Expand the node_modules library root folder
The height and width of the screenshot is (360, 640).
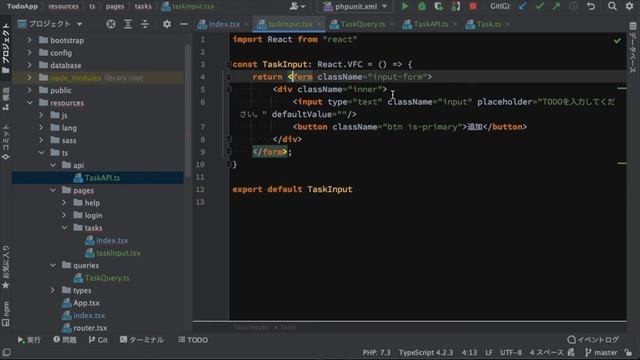[29, 78]
